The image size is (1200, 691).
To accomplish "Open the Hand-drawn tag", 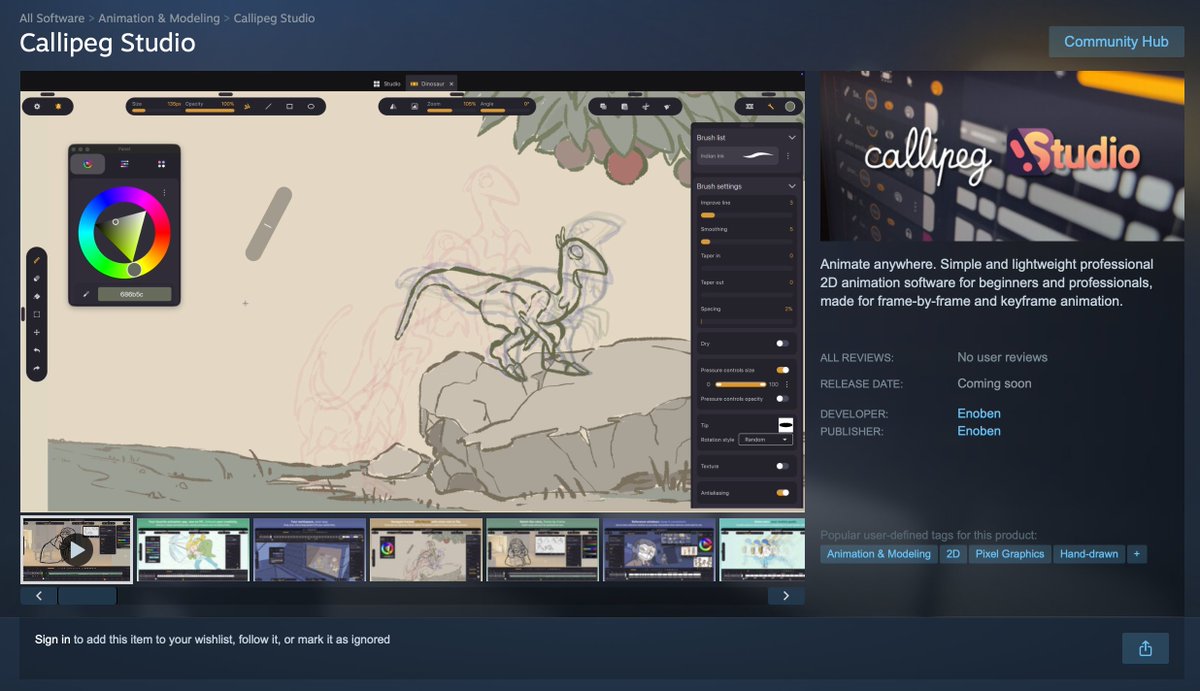I will click(1089, 554).
